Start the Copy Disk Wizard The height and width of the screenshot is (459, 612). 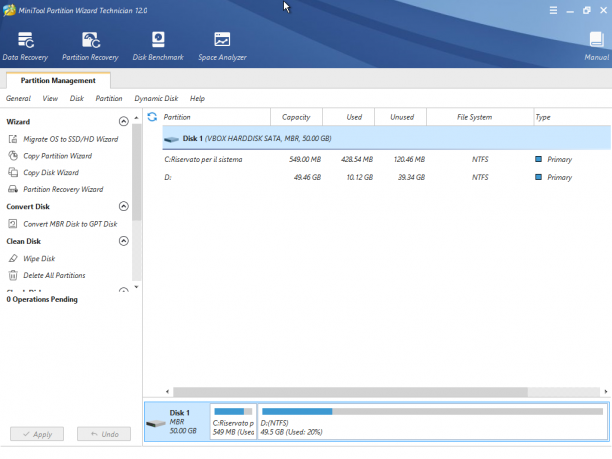[x=51, y=172]
